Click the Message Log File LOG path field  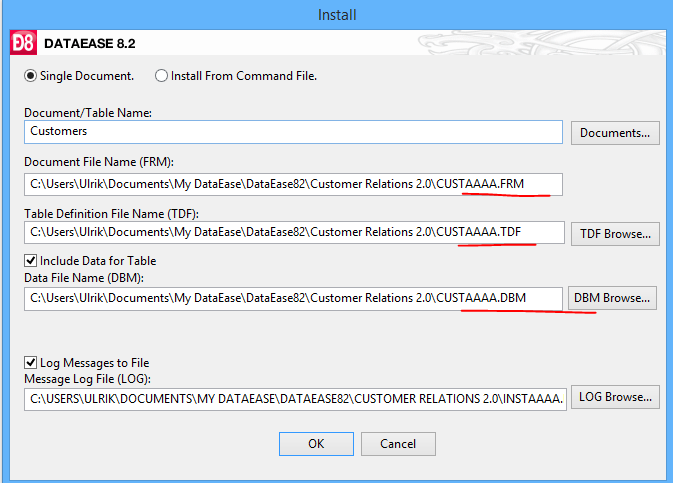(295, 399)
